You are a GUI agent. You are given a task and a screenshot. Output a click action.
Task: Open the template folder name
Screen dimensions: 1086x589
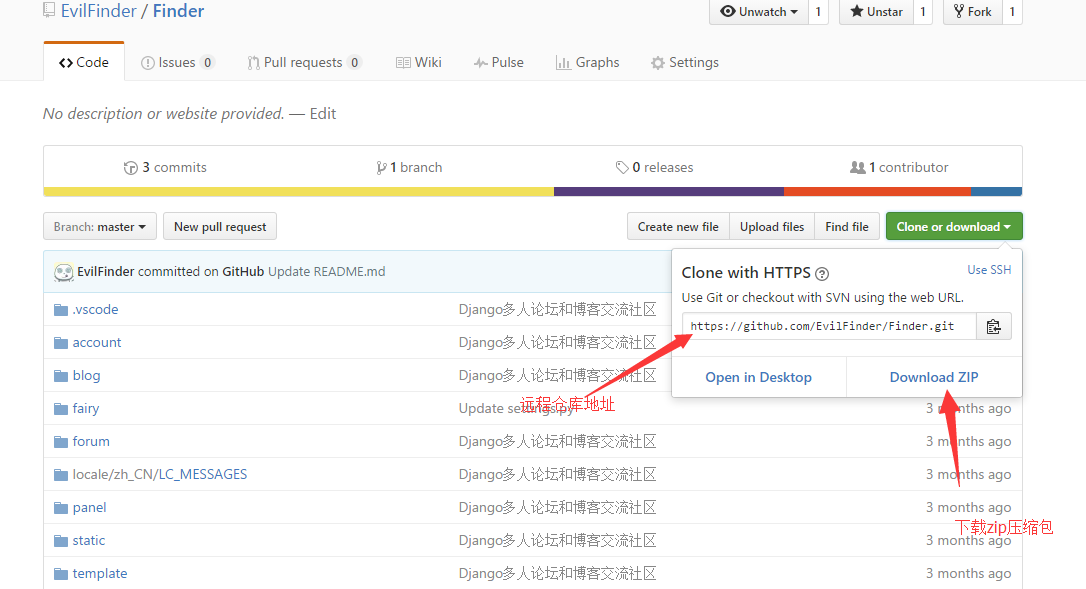pyautogui.click(x=100, y=574)
